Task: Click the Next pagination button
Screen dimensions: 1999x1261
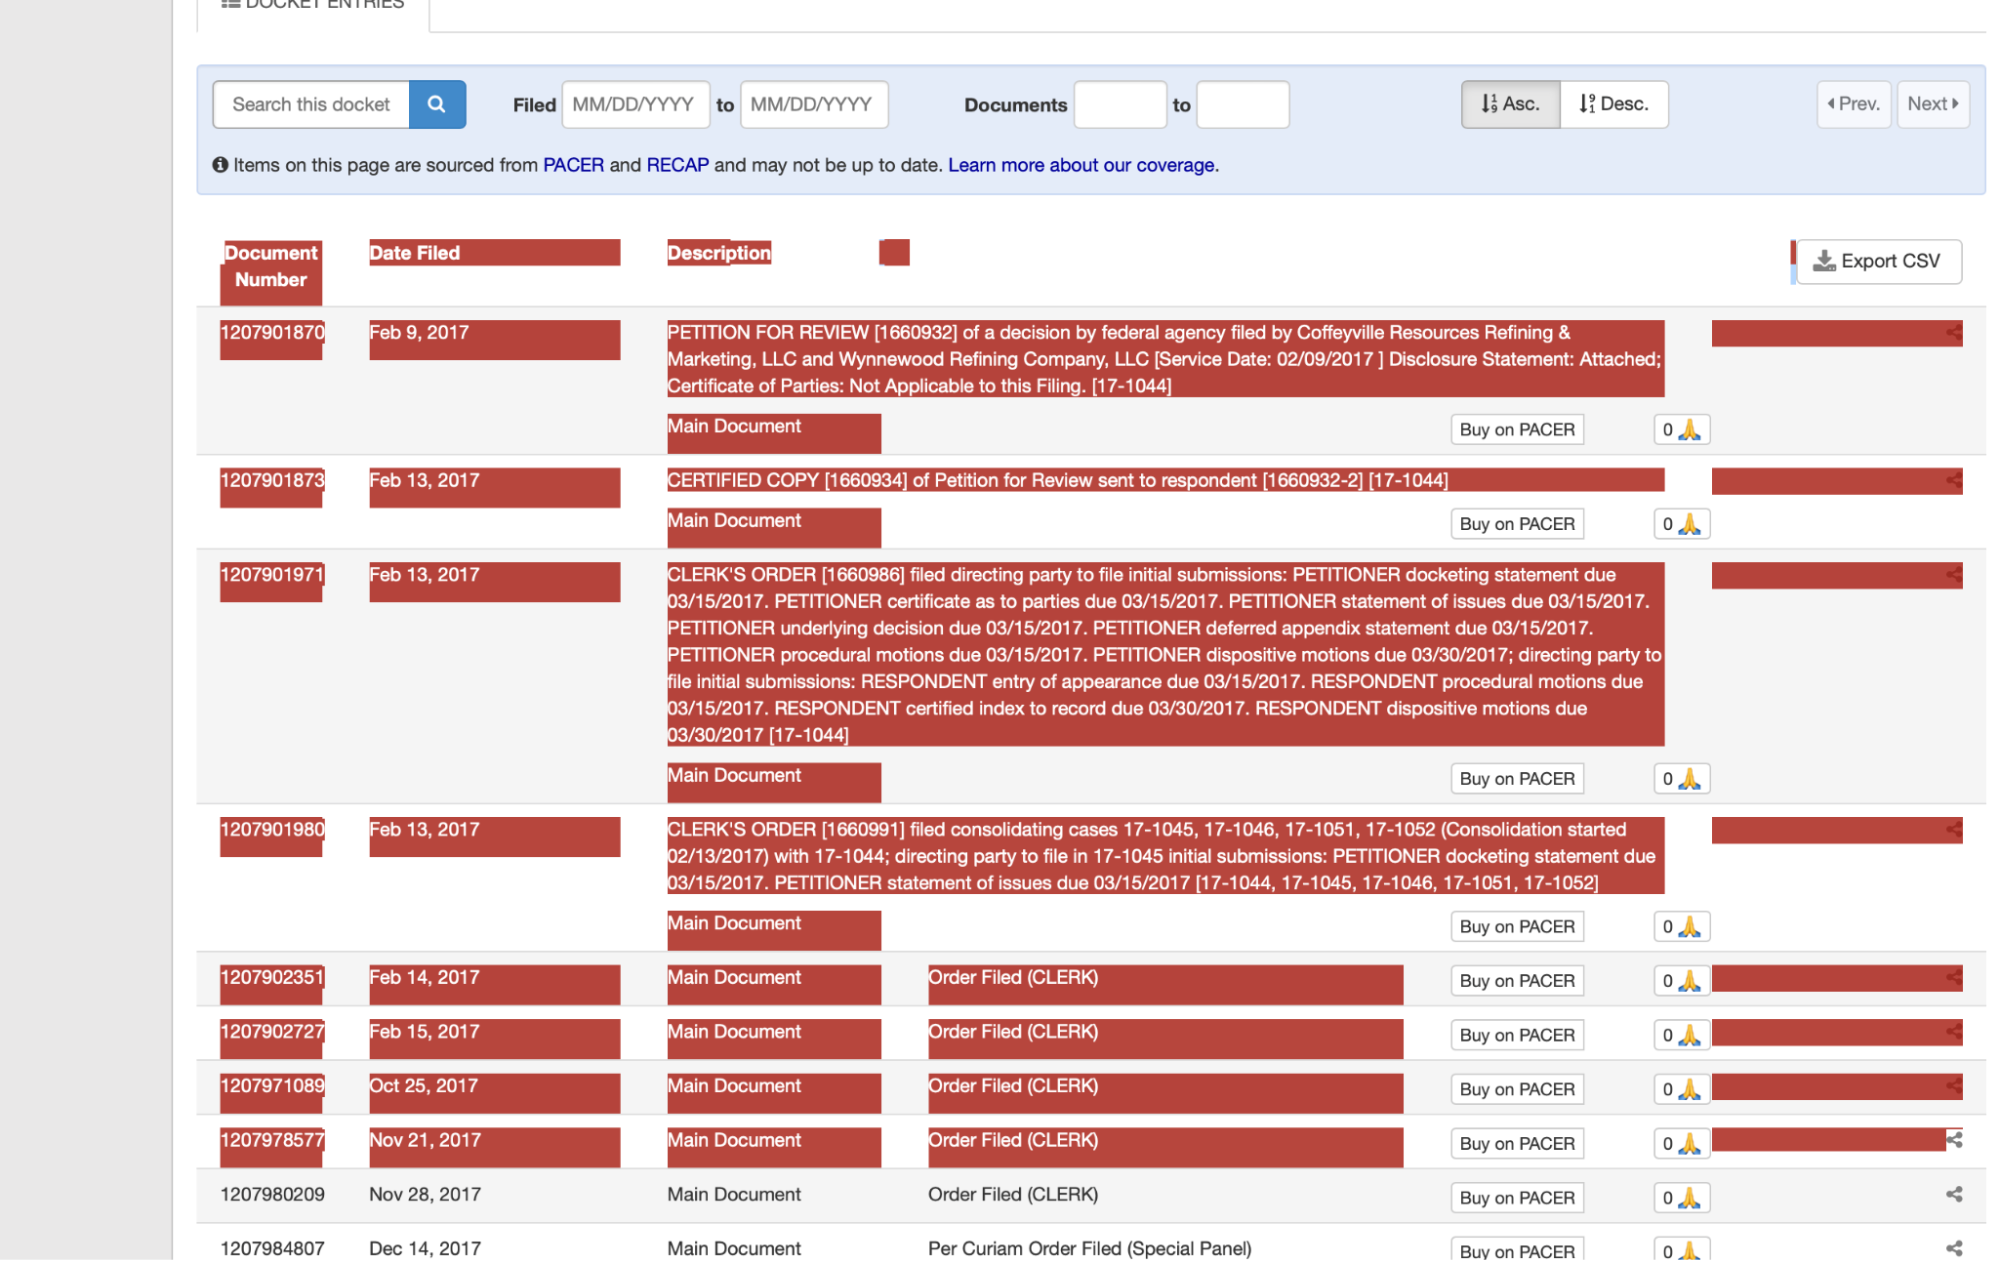Action: 1932,103
